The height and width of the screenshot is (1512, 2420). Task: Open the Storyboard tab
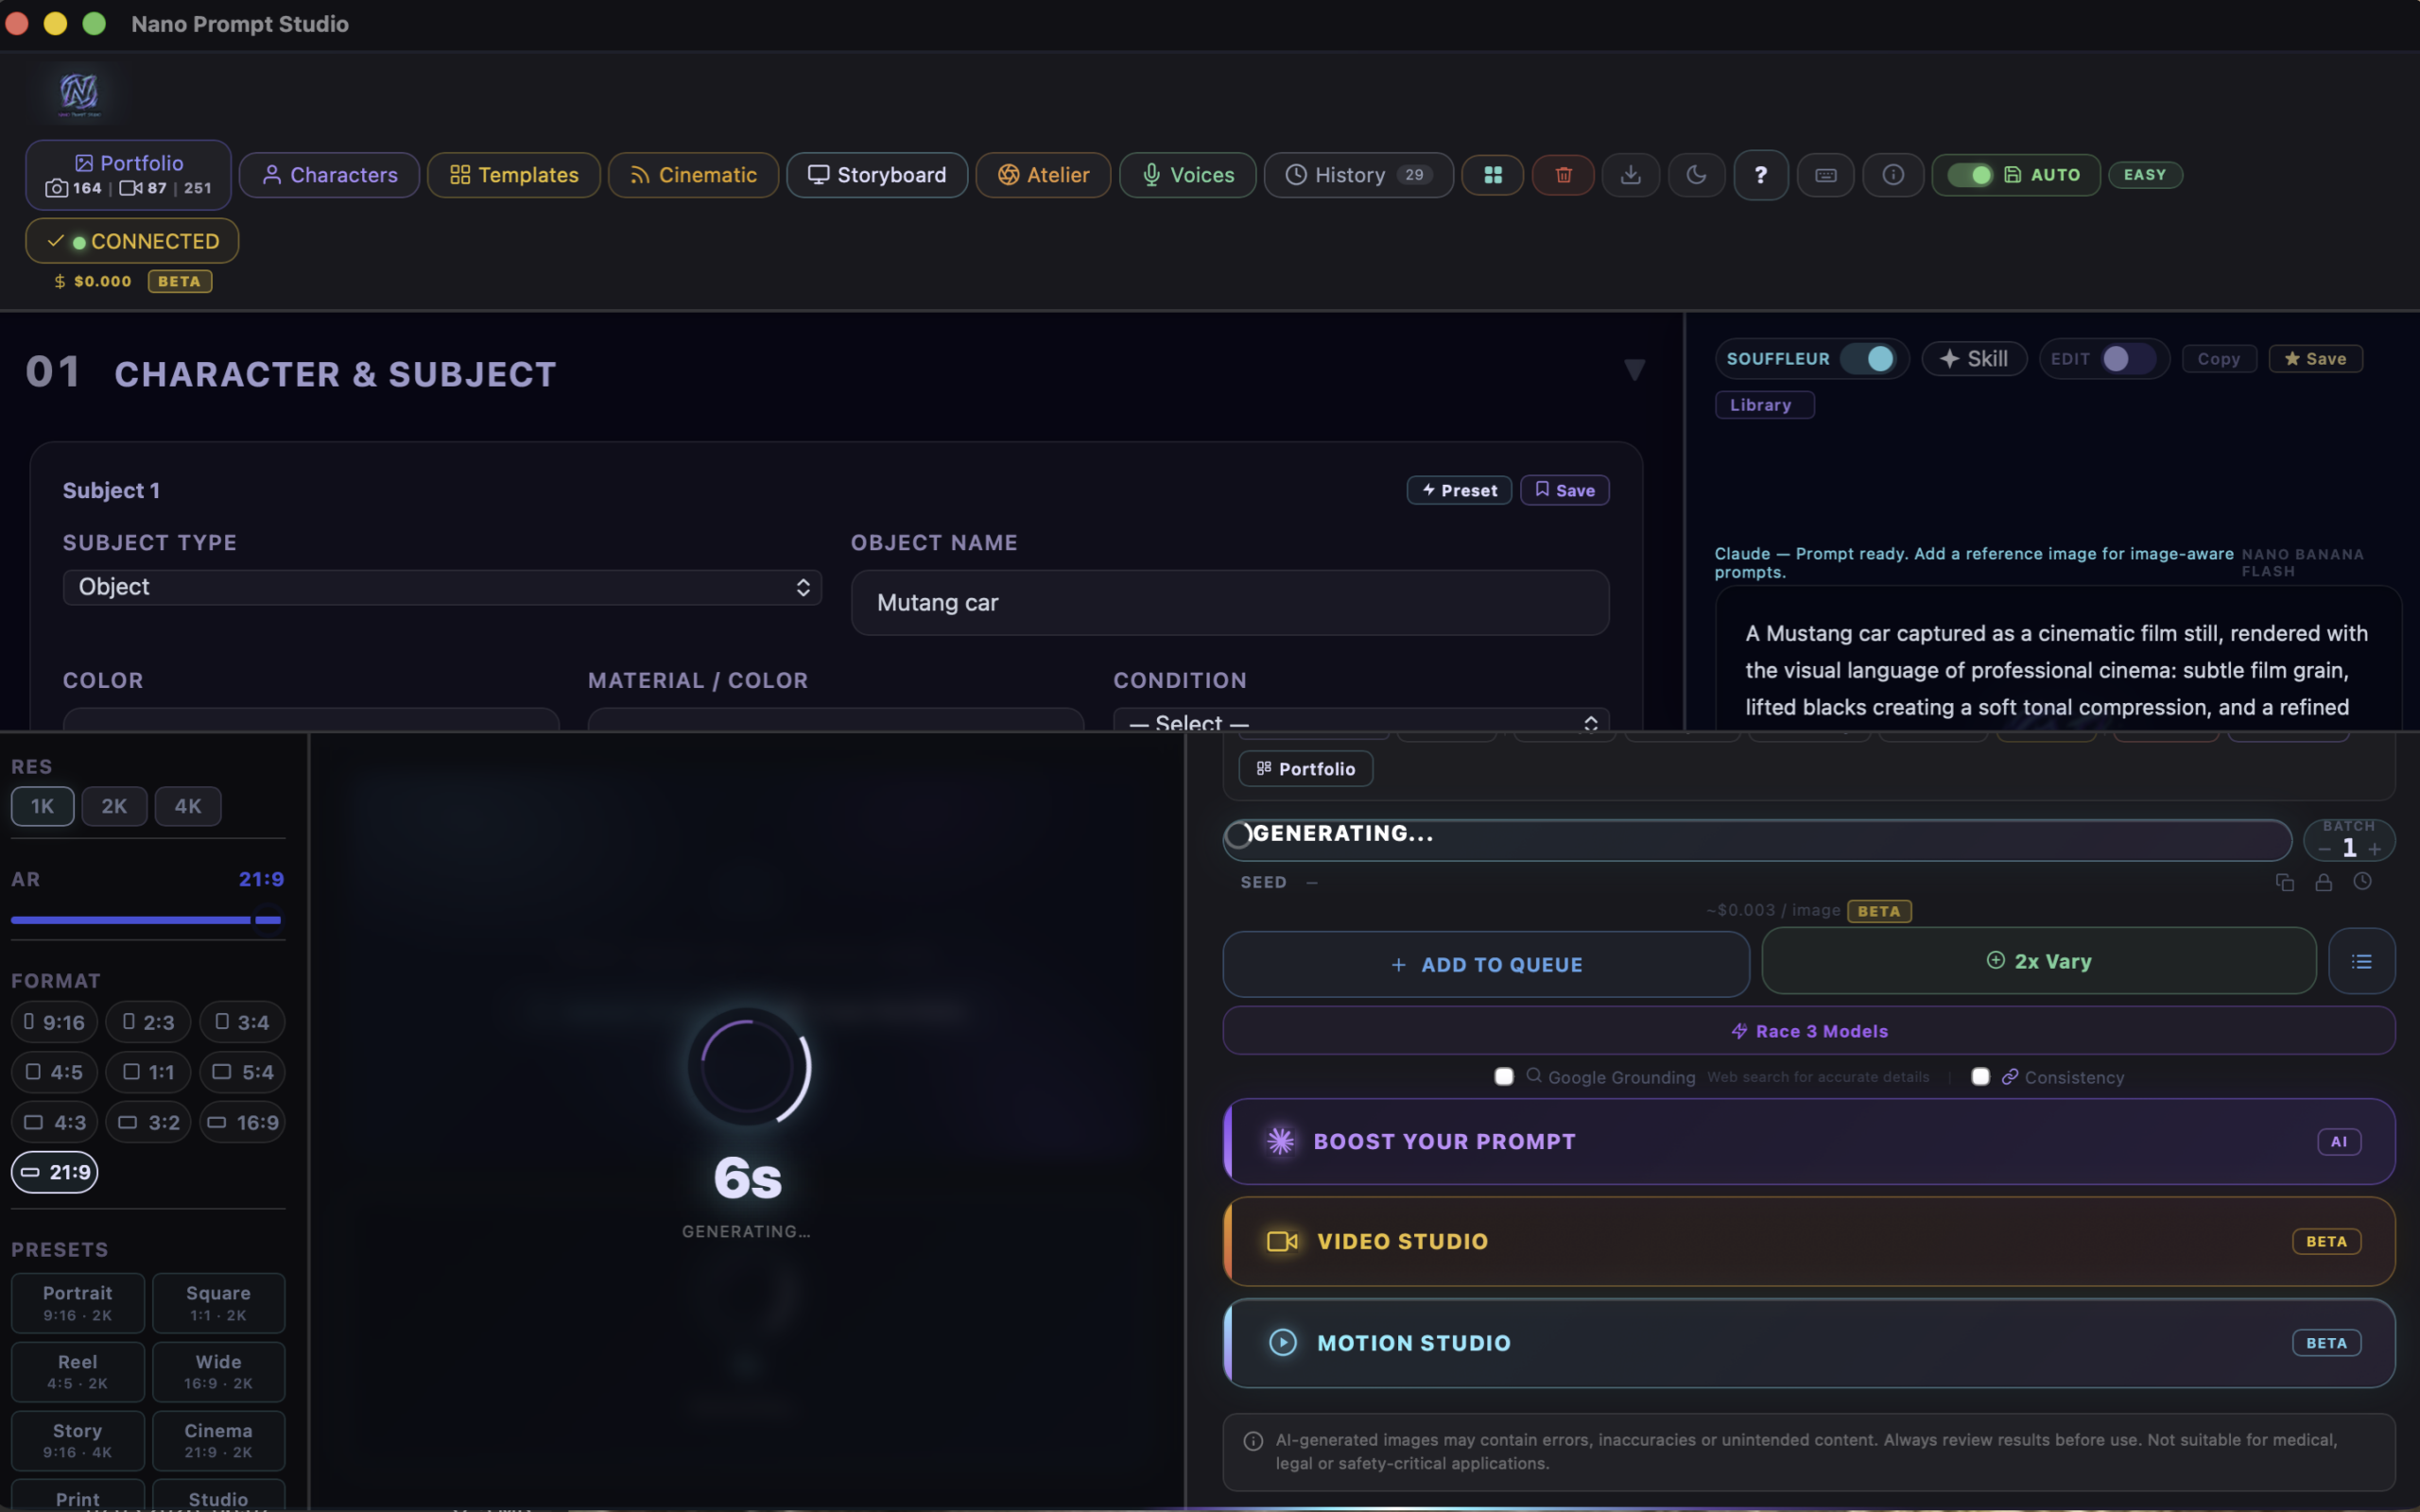(876, 175)
